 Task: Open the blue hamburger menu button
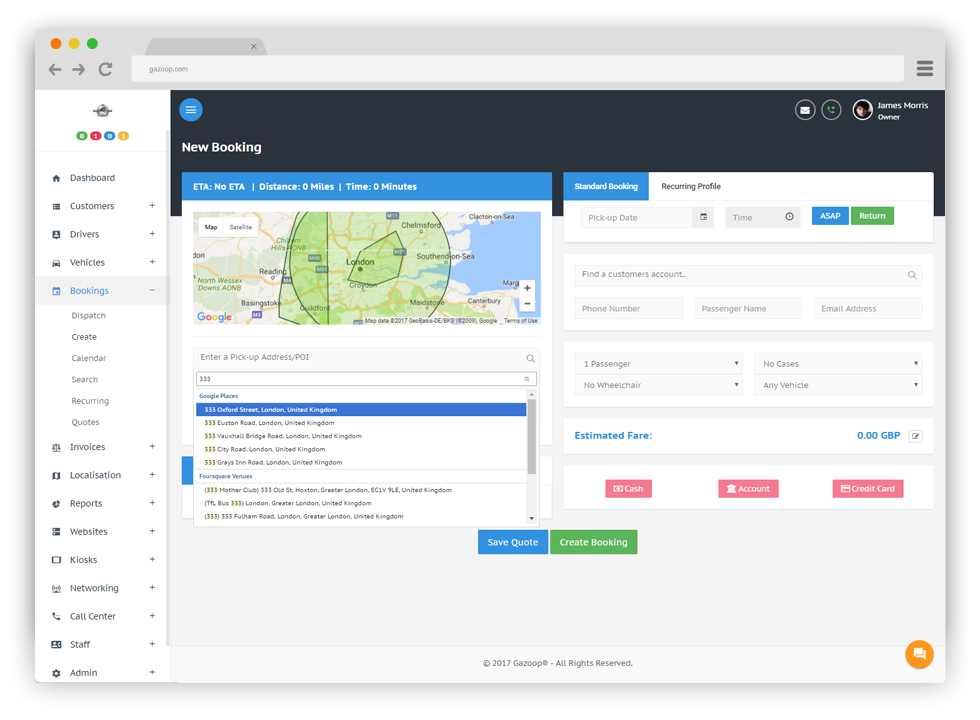tap(191, 110)
